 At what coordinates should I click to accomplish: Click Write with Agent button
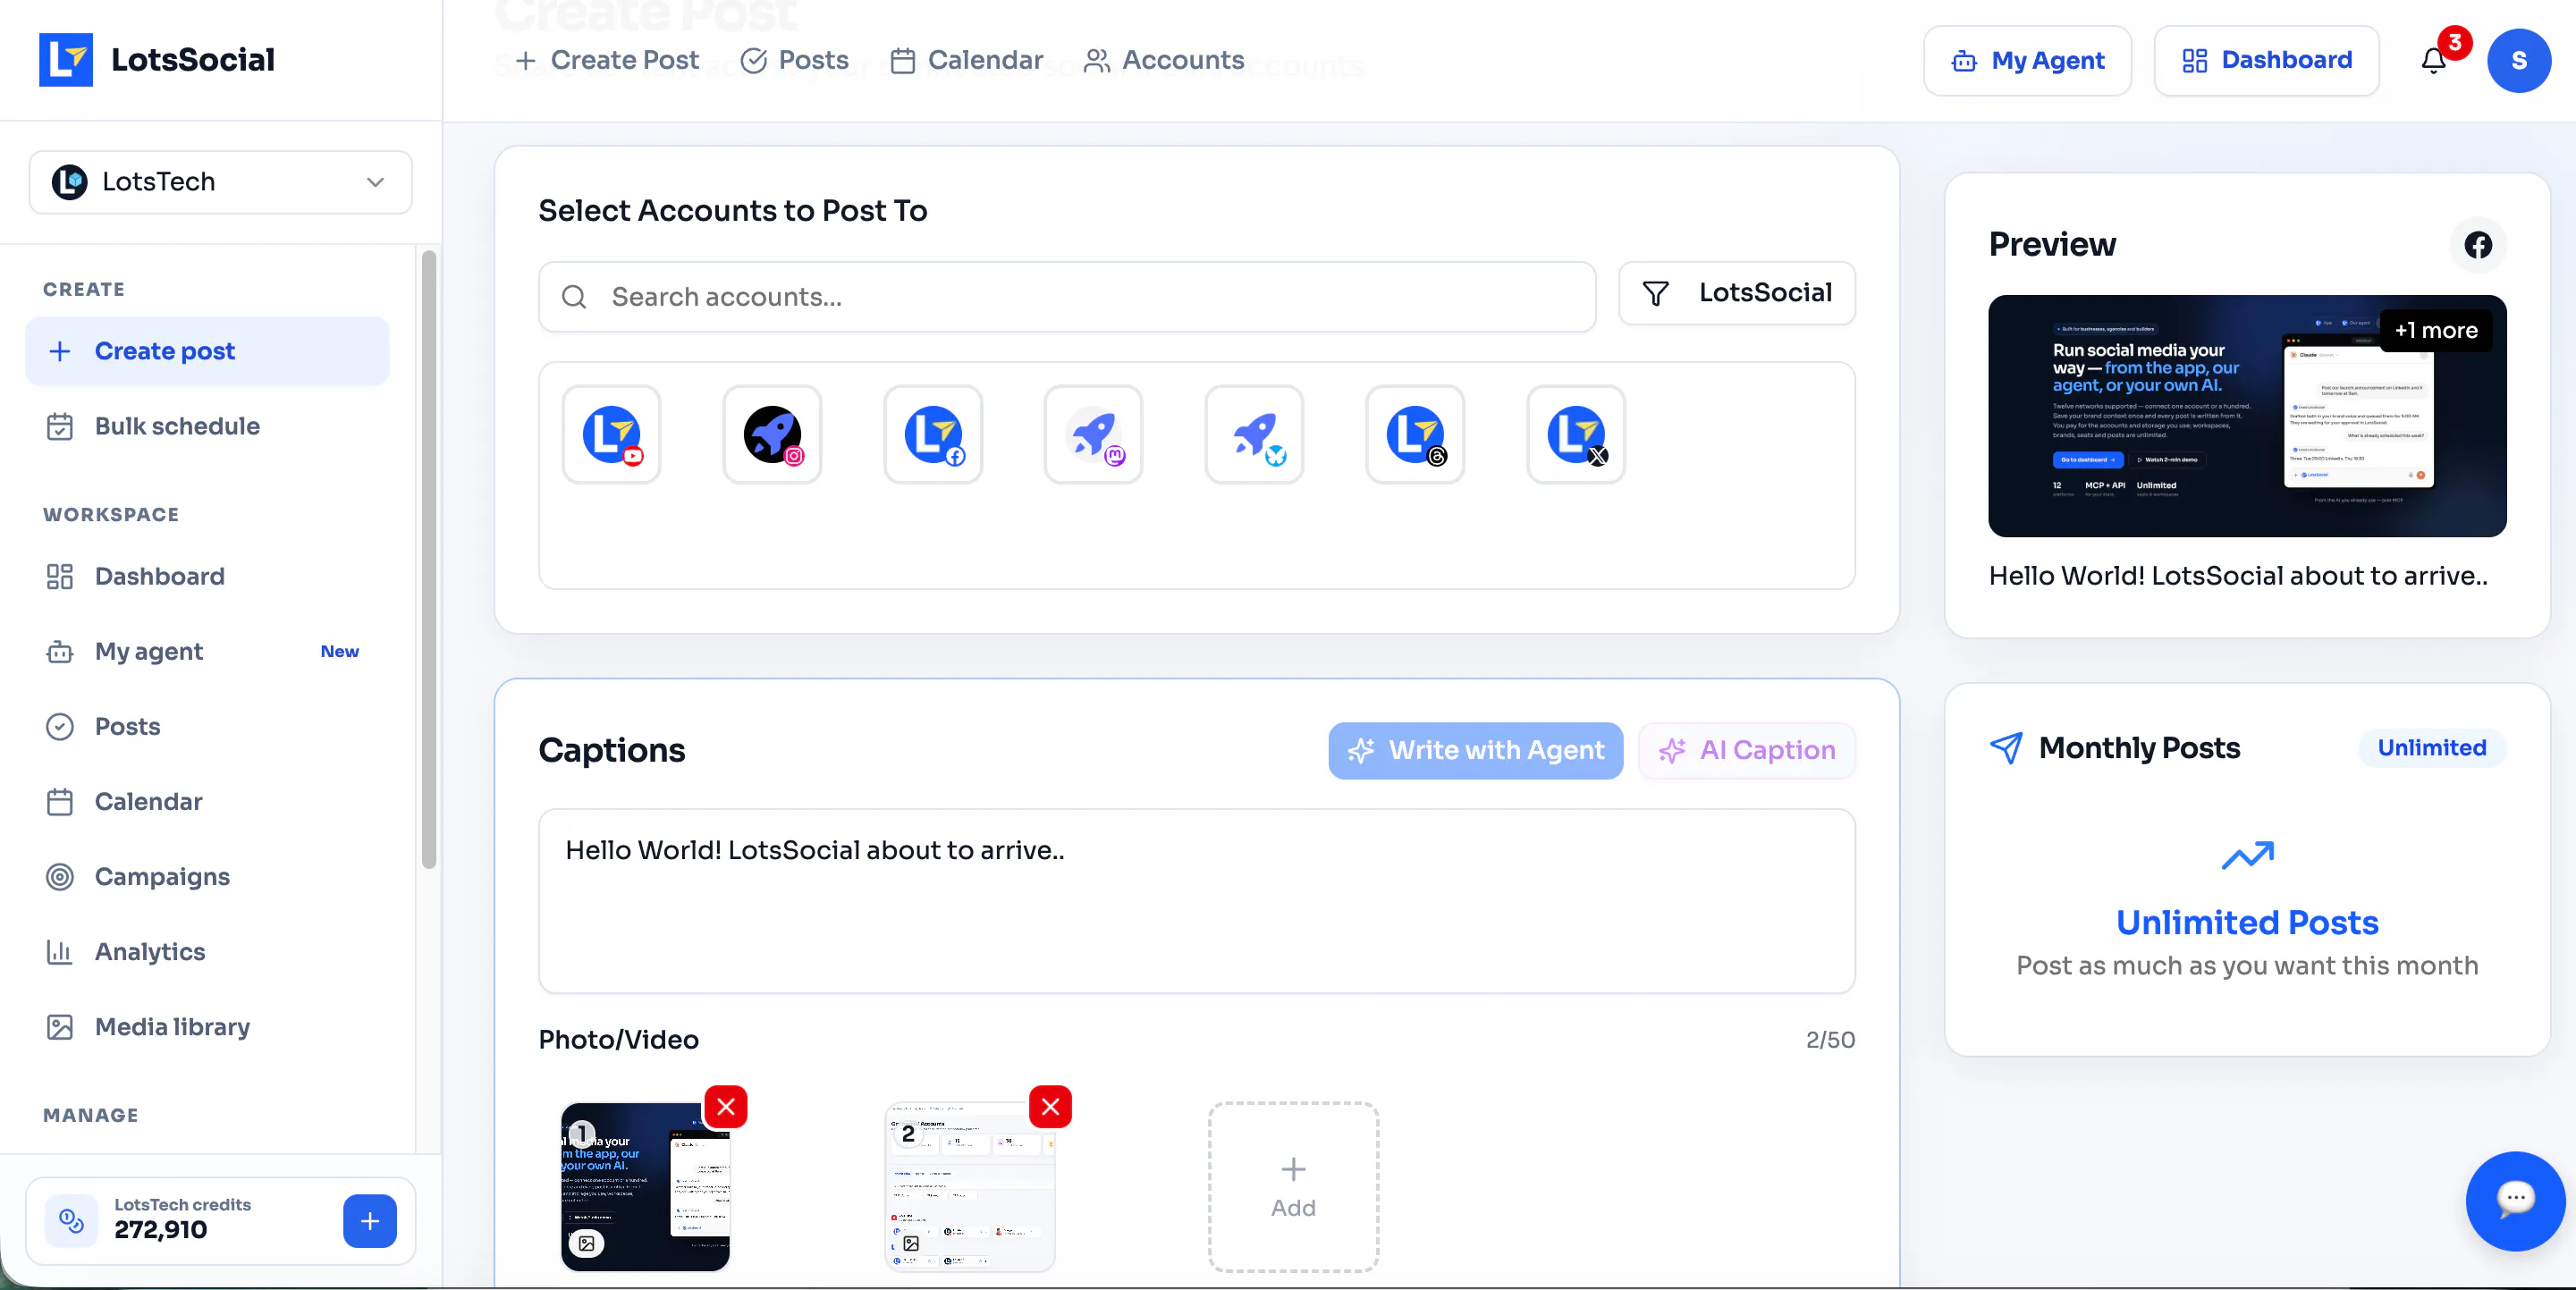coord(1475,750)
